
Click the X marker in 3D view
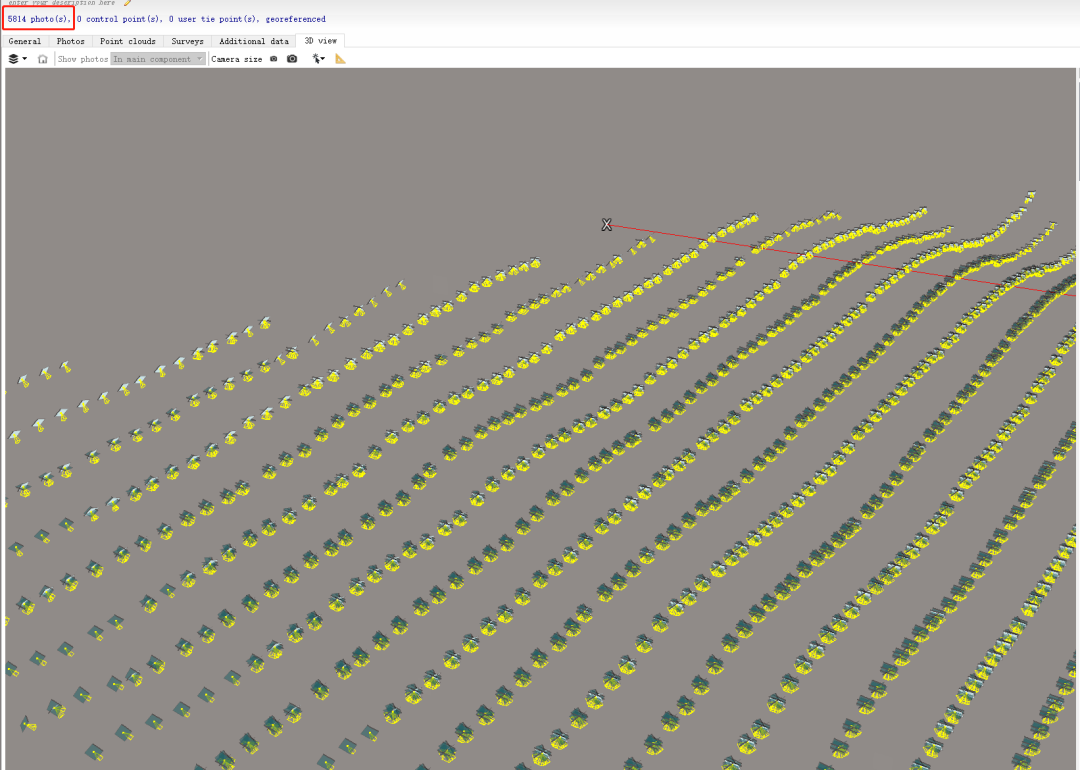(606, 225)
